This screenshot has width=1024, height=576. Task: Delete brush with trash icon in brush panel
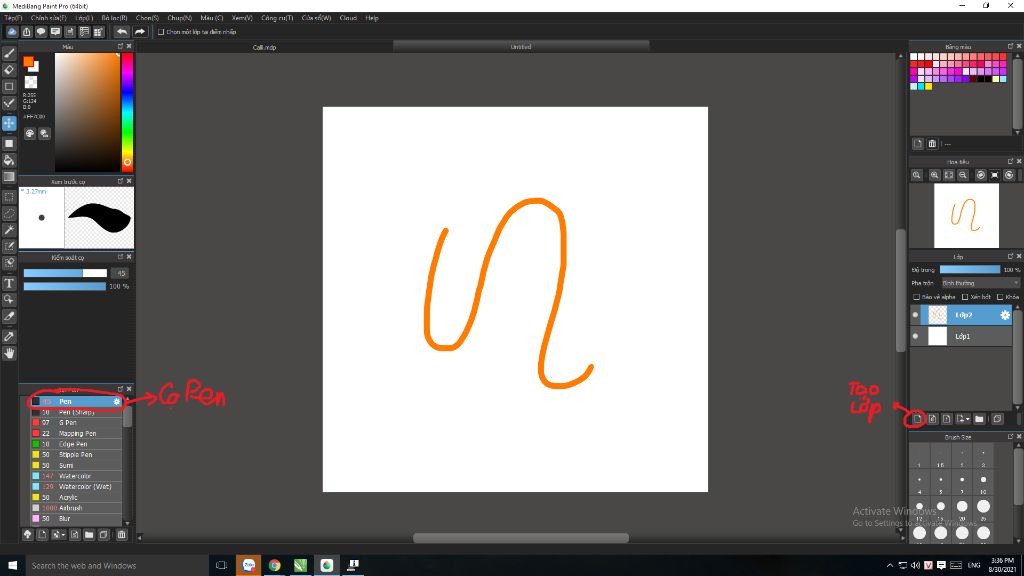(121, 534)
